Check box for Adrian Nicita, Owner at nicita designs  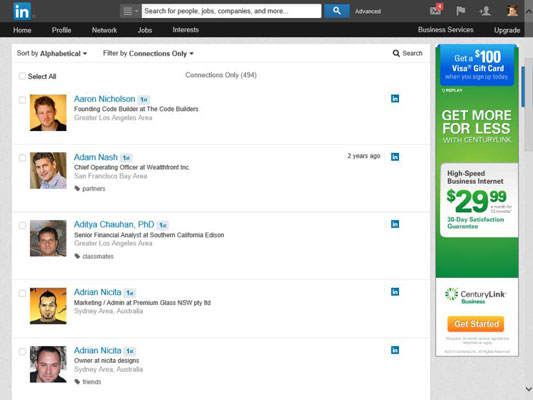click(22, 351)
